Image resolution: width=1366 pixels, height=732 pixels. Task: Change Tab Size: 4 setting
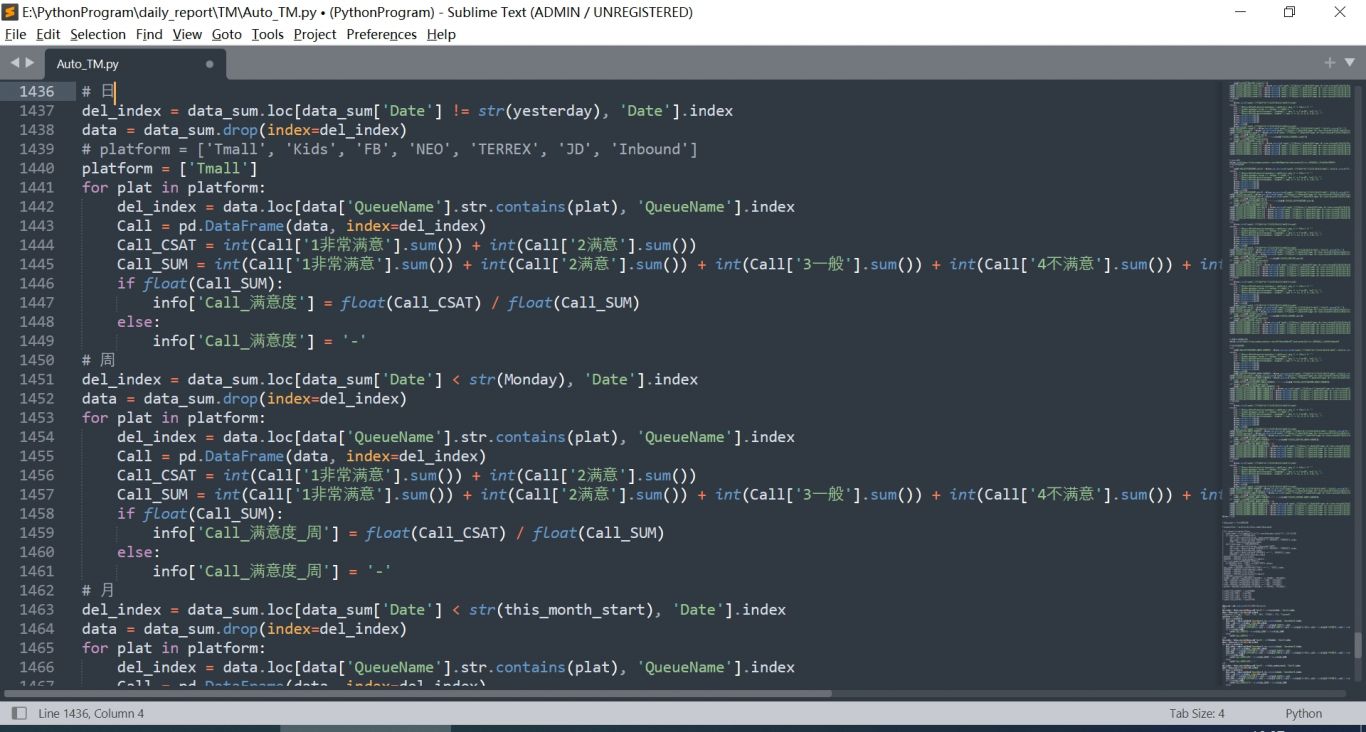(1197, 713)
